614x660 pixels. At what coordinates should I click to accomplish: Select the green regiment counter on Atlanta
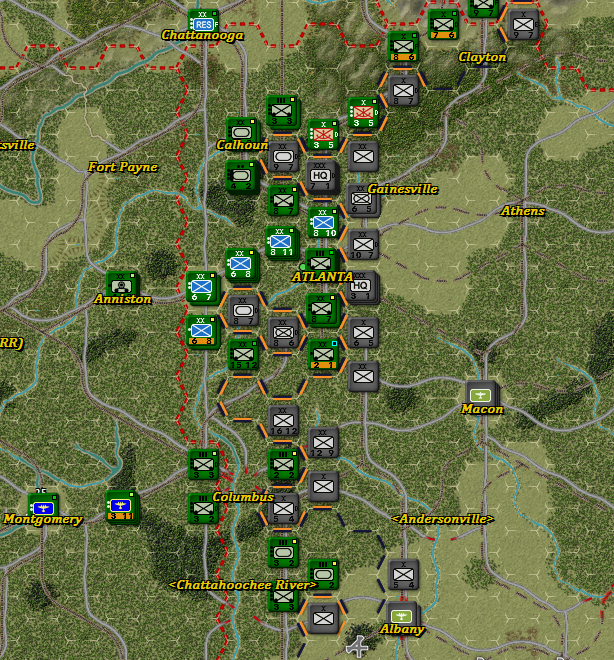pos(321,261)
